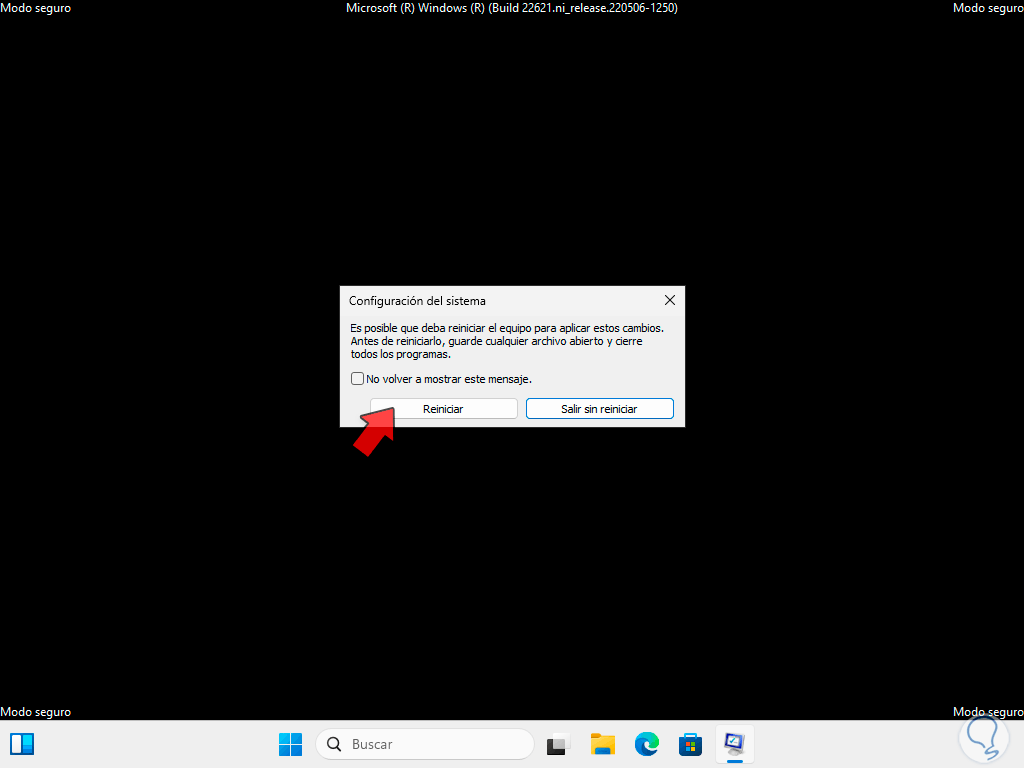Open the Start menu

tap(290, 744)
